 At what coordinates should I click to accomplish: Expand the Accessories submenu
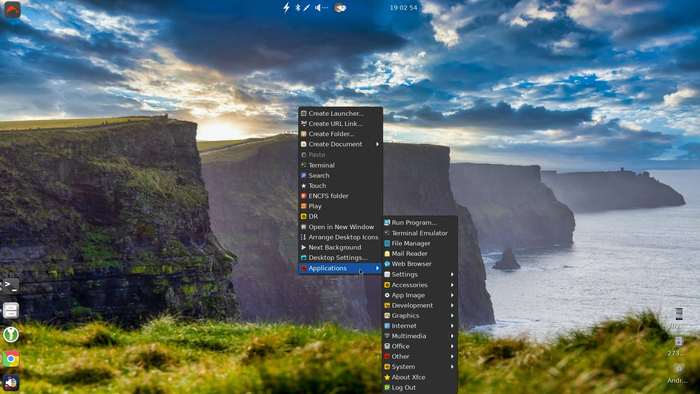coord(420,285)
